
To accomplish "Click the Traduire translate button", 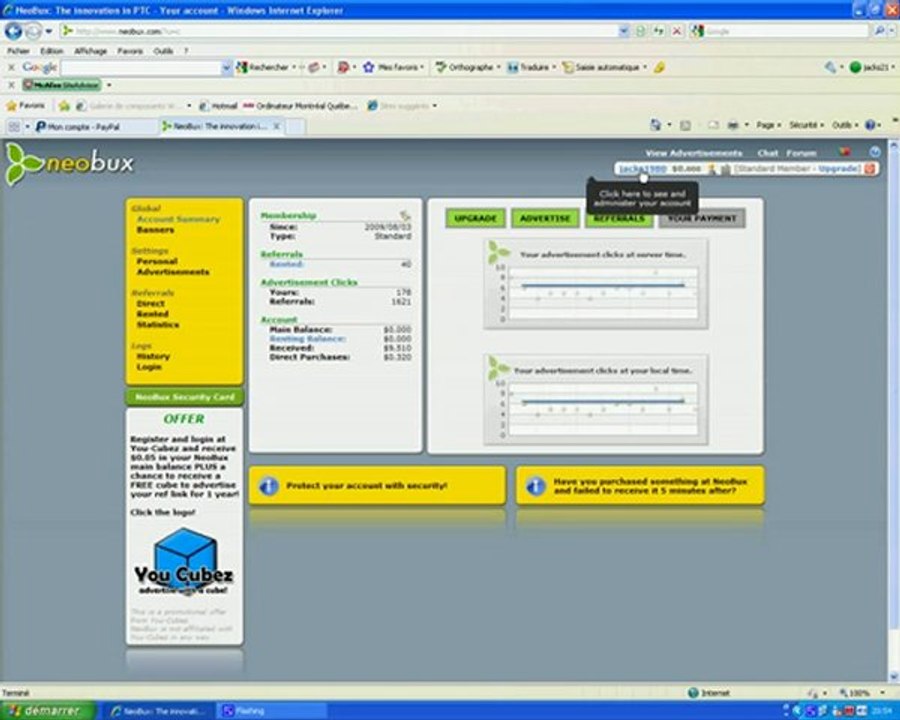I will 530,67.
